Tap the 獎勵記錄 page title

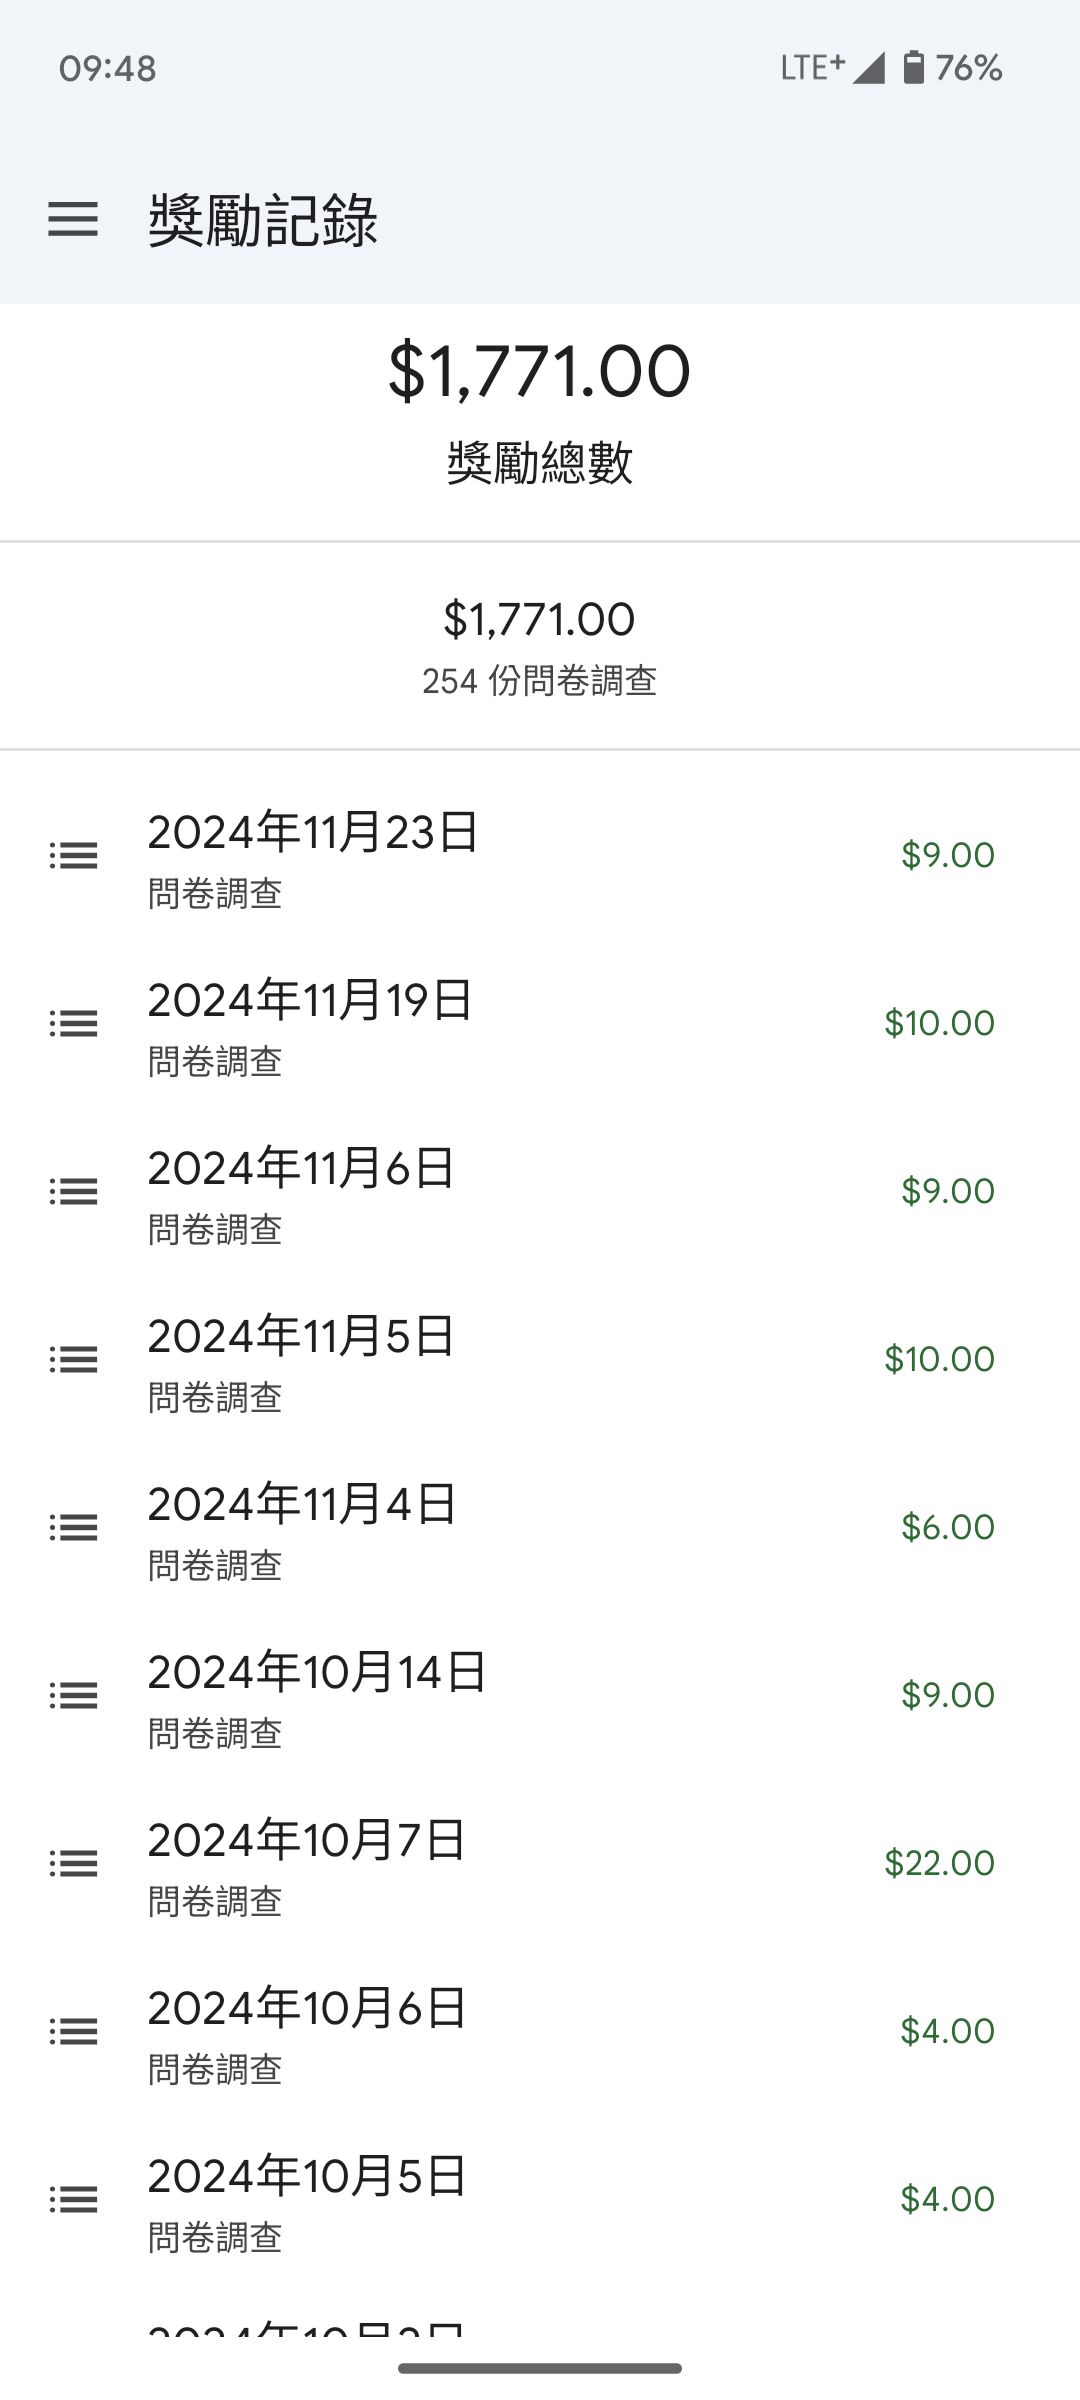point(263,220)
